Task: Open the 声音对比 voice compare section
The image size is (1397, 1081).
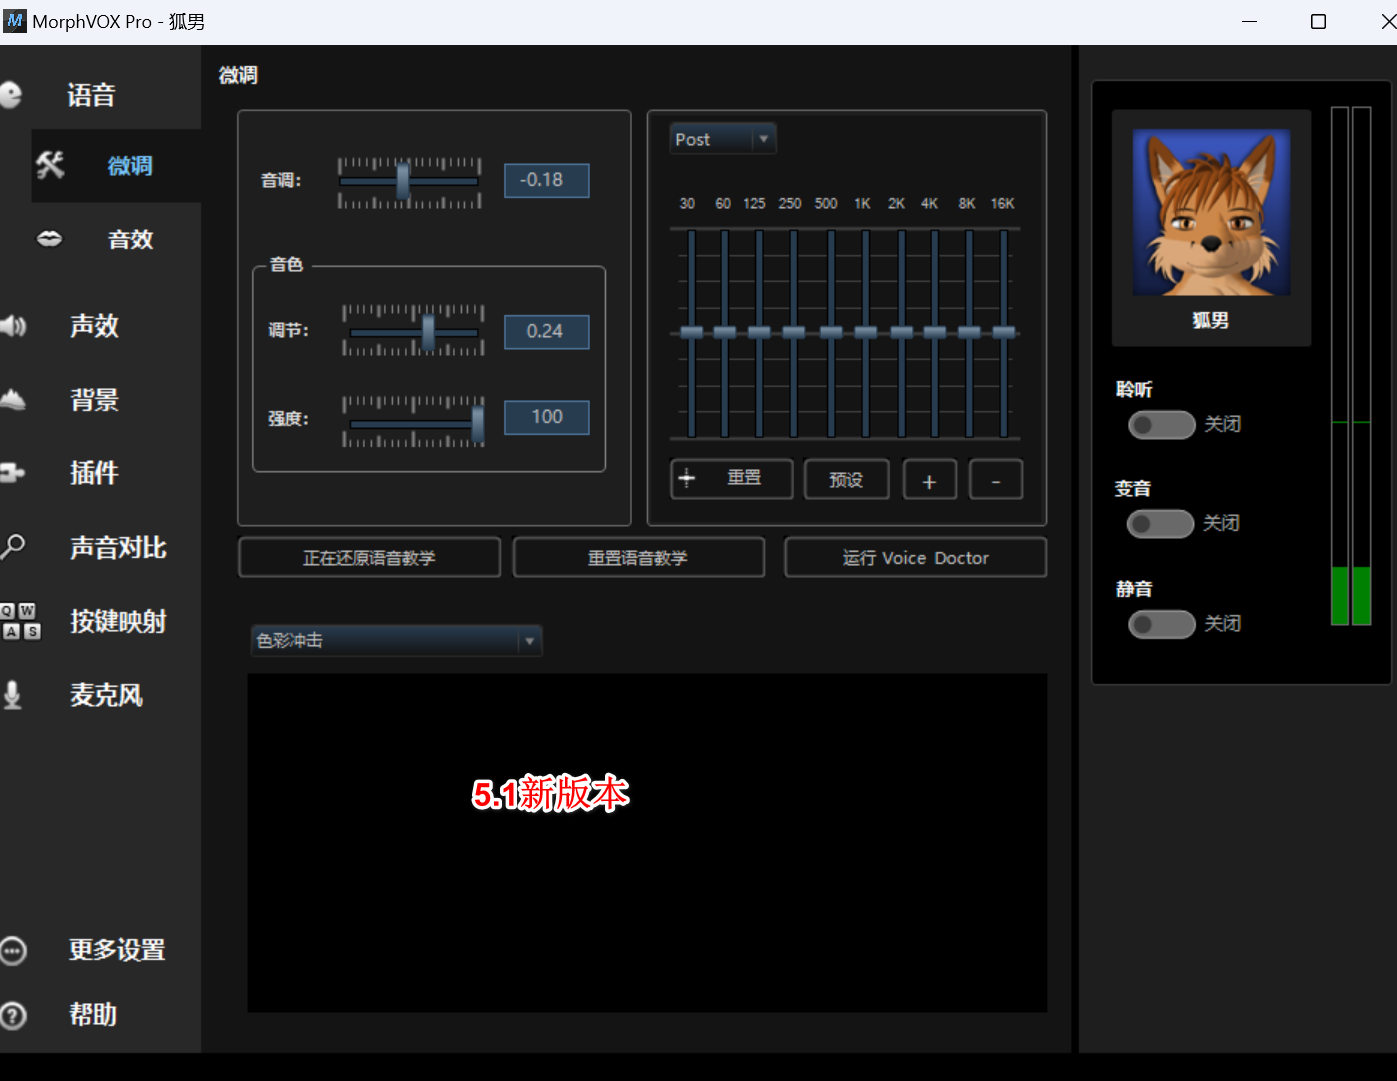Action: (x=118, y=547)
